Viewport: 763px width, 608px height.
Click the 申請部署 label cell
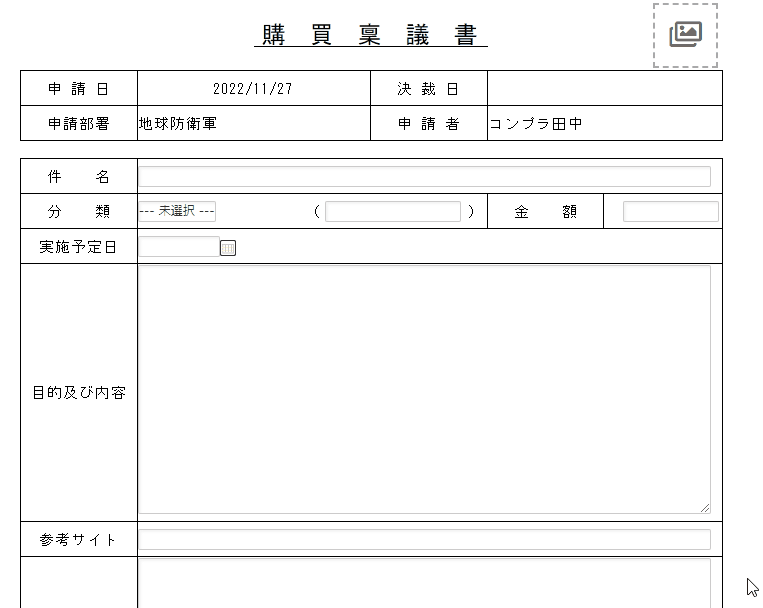(79, 123)
